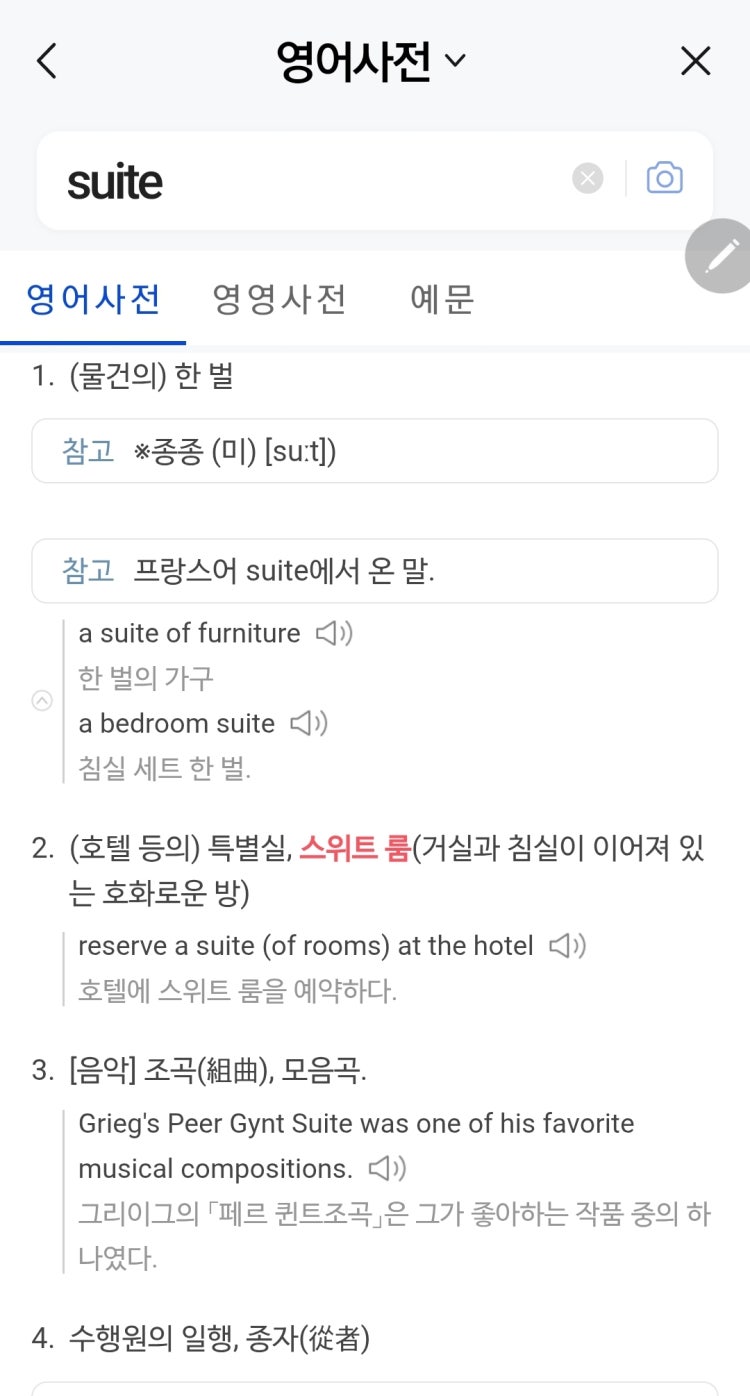Collapse the examples under definition 1
Image resolution: width=750 pixels, height=1396 pixels.
[42, 701]
